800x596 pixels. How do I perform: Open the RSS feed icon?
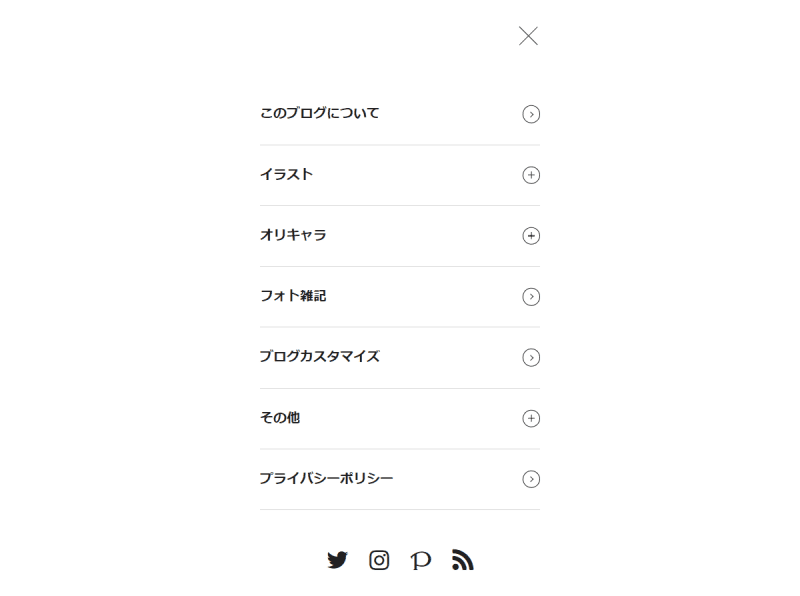pos(462,560)
